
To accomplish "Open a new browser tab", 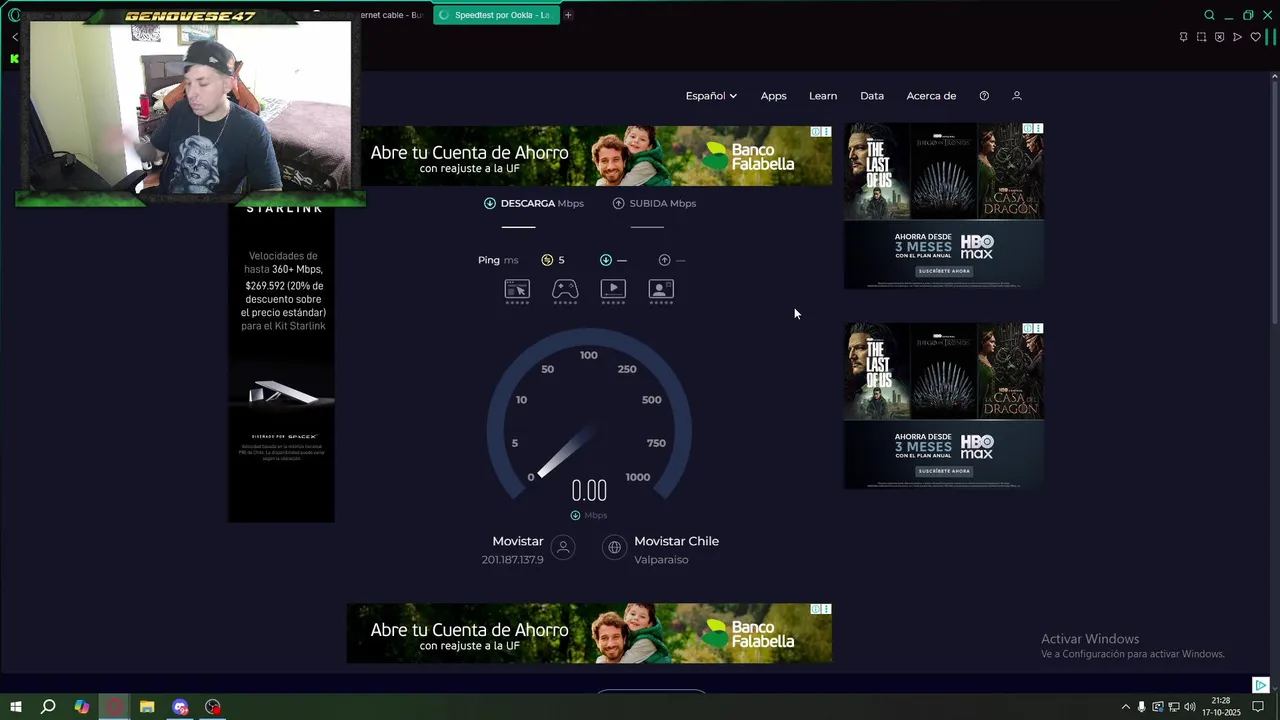I will [568, 15].
